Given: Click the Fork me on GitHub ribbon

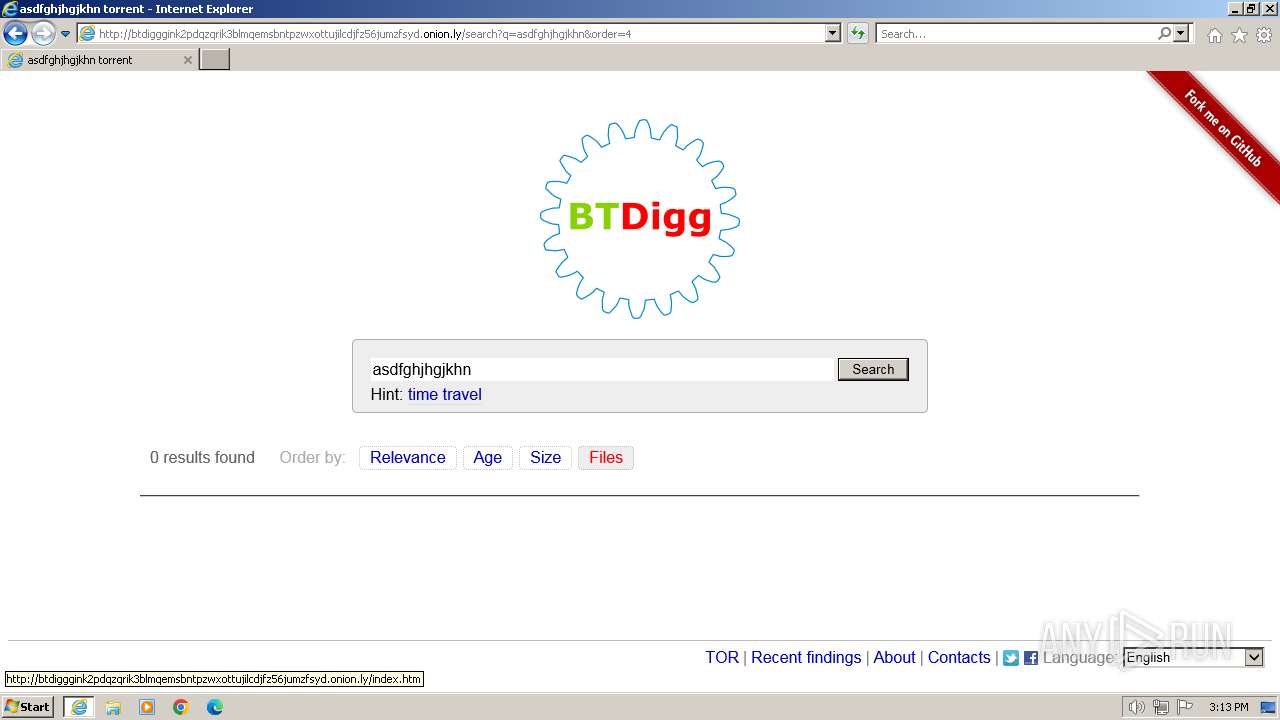Looking at the screenshot, I should tap(1222, 129).
